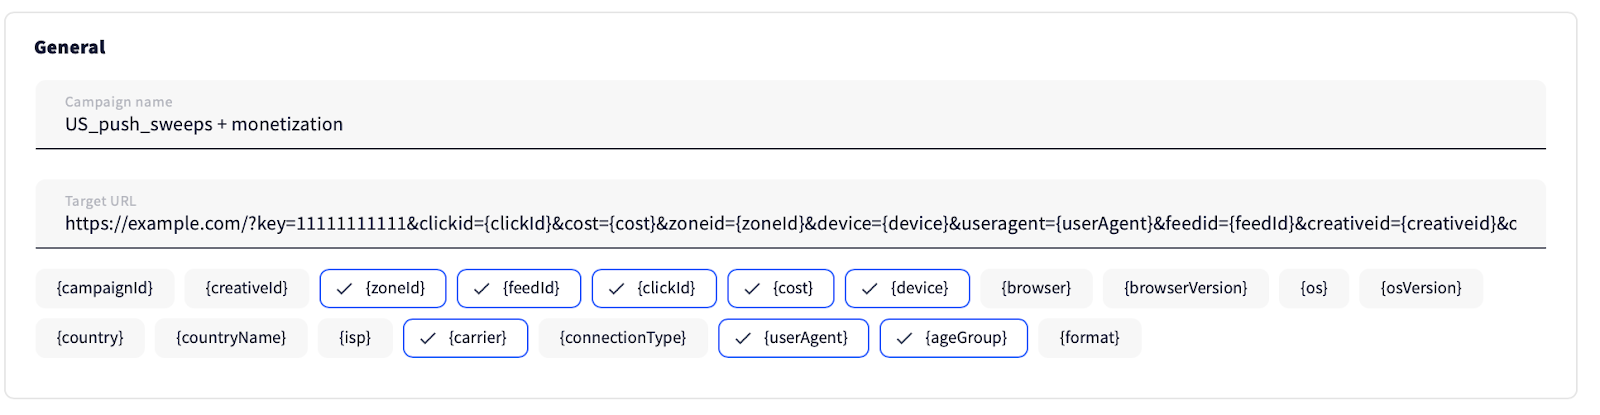Add the {format} macro chip
Screen dimensions: 1600x415
[x=1090, y=338]
